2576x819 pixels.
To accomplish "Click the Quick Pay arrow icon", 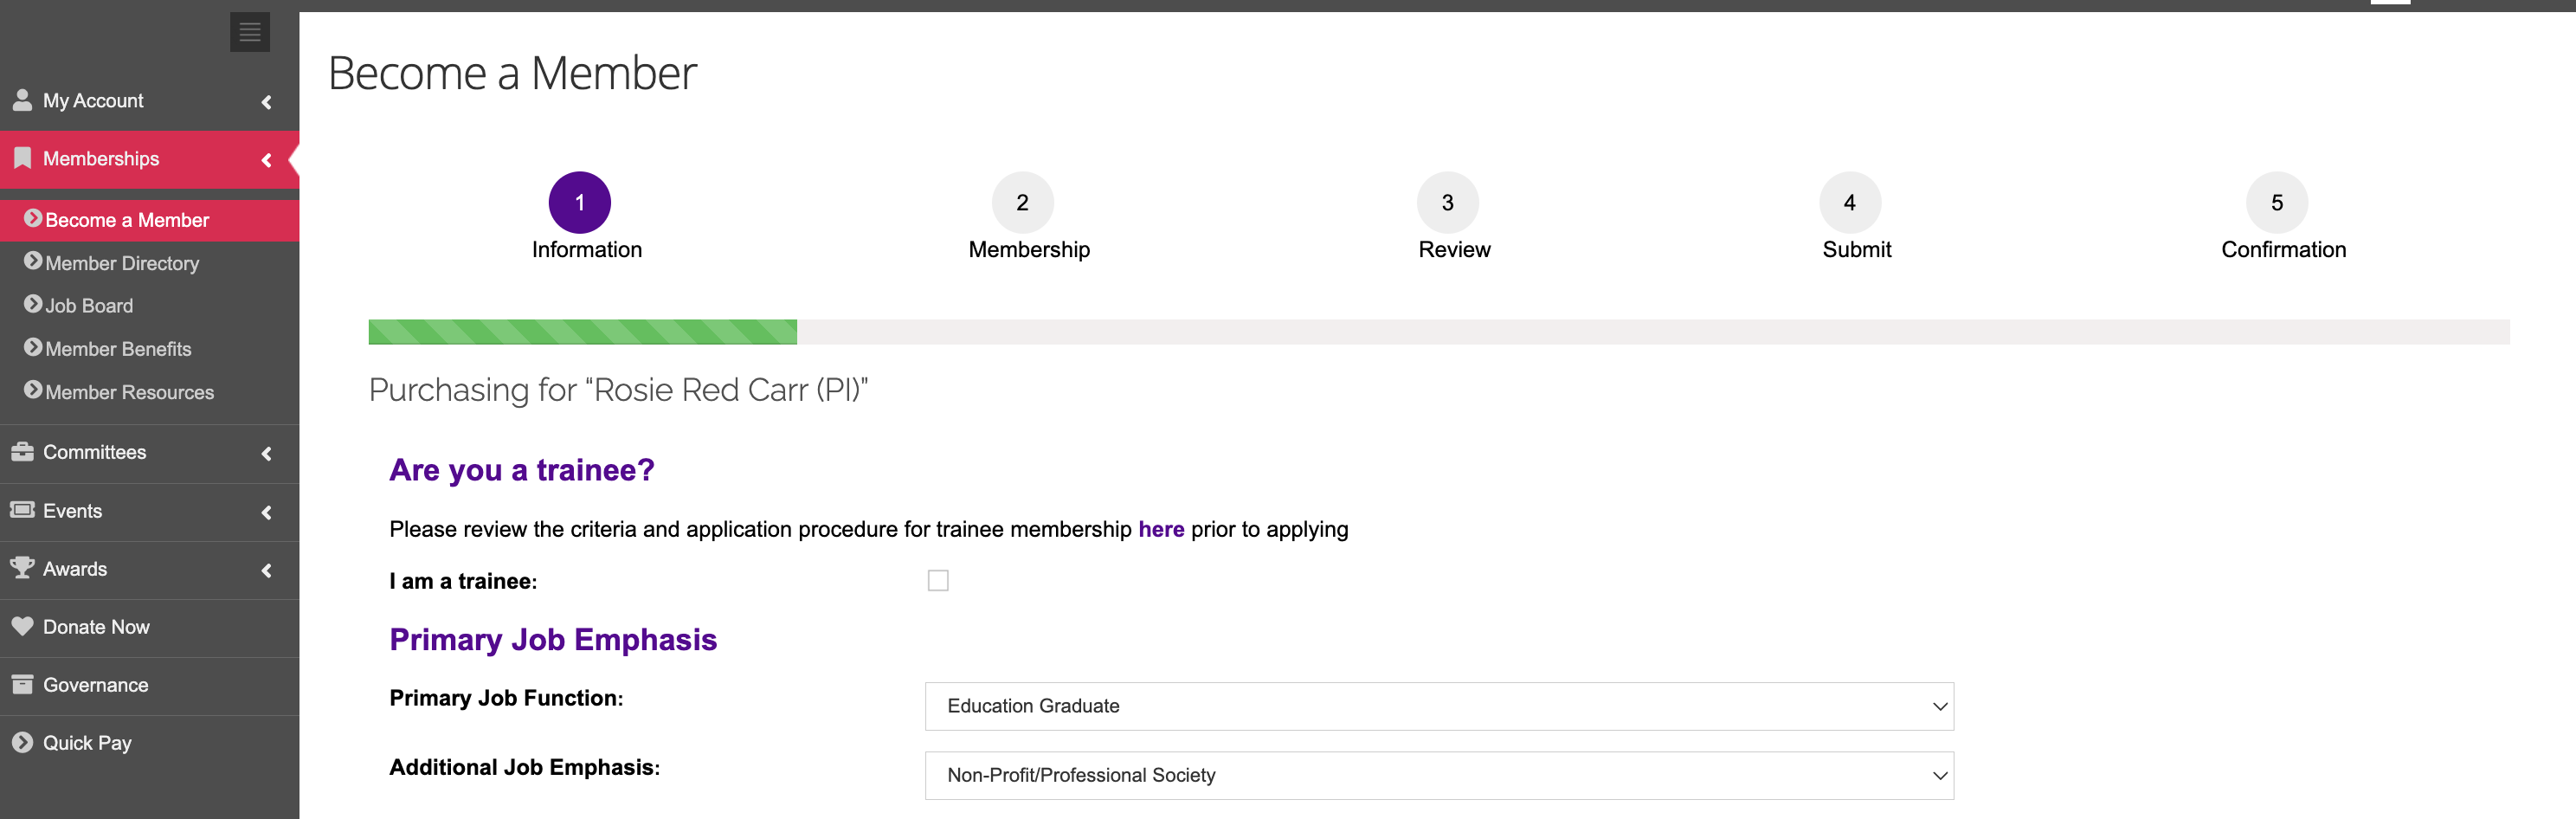I will tap(22, 742).
